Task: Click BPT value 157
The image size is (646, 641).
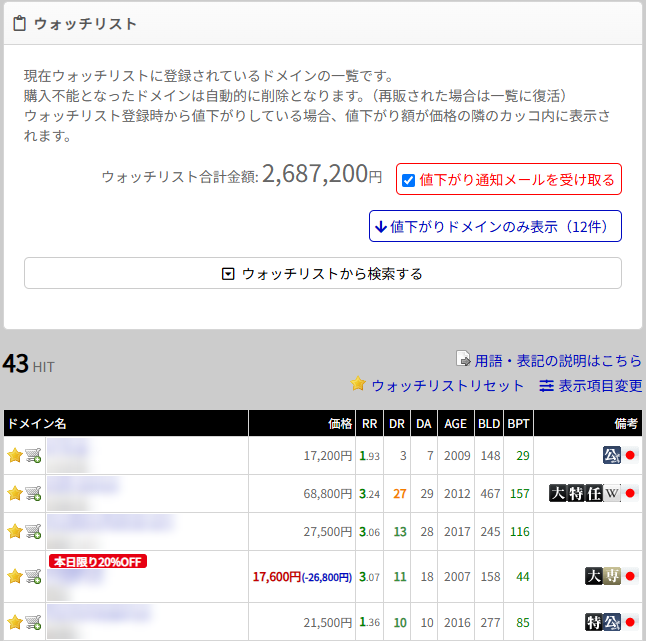Action: click(x=520, y=494)
